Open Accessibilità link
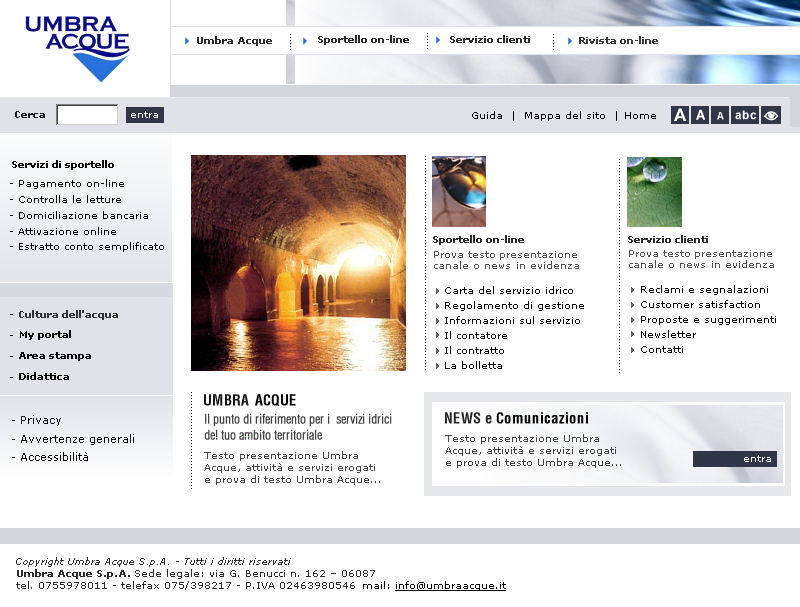Image resolution: width=800 pixels, height=607 pixels. (55, 457)
